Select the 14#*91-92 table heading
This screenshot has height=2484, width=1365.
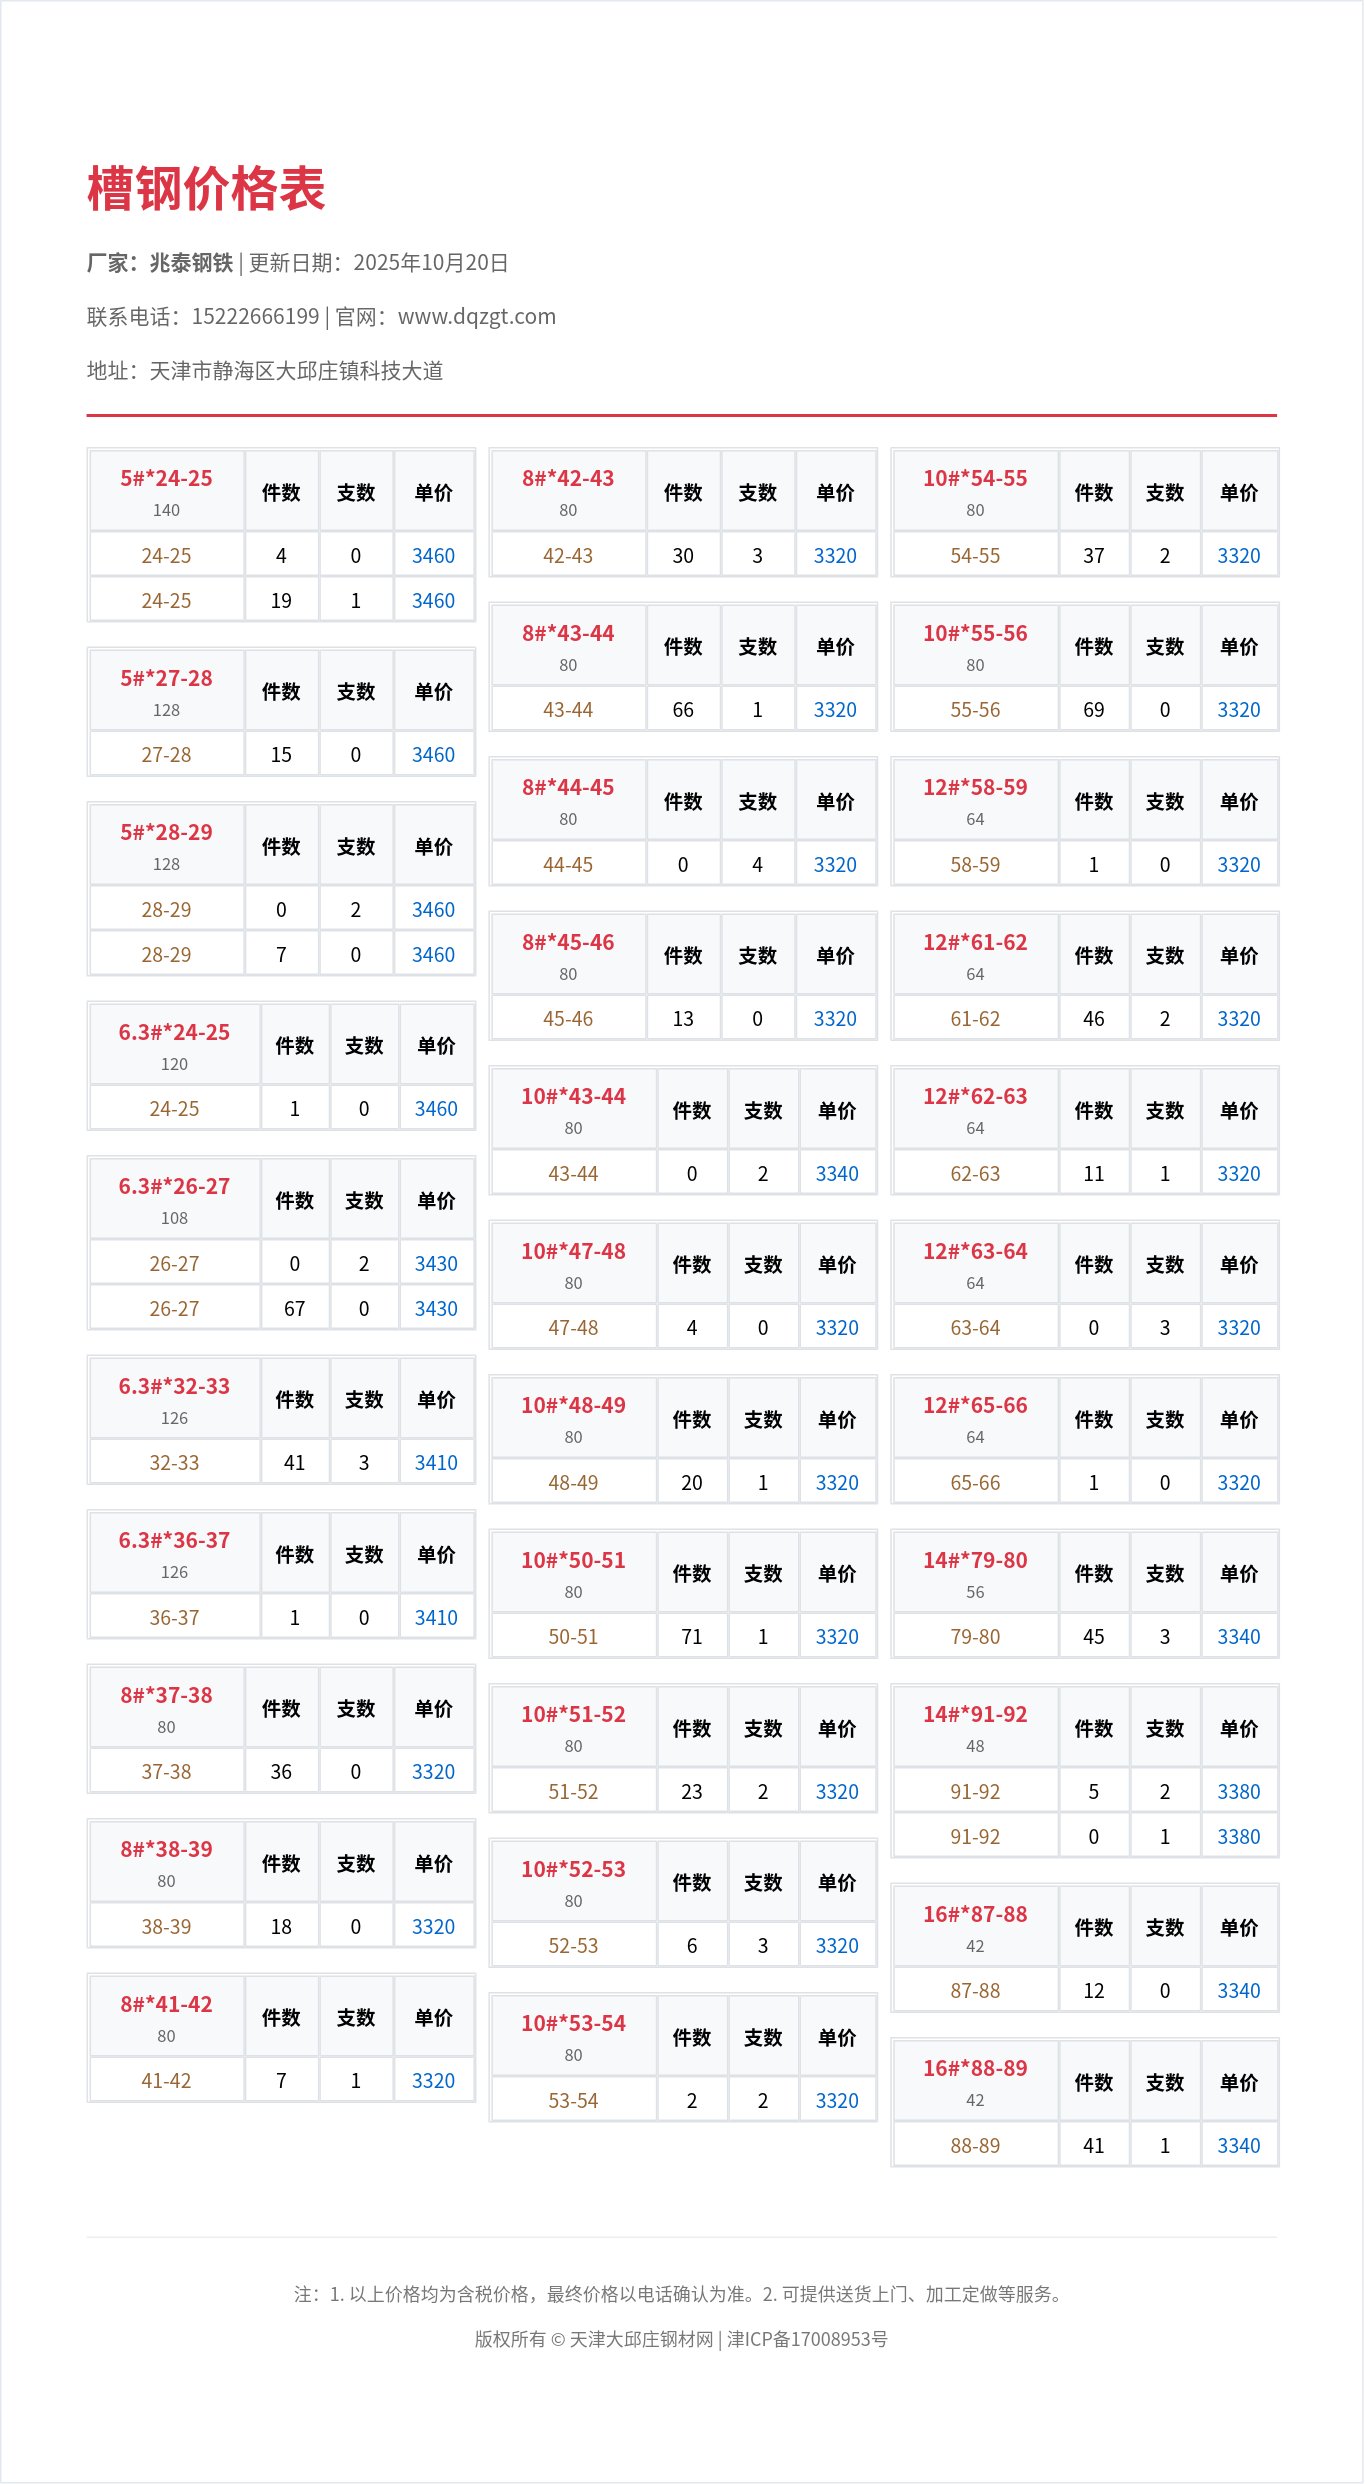click(x=975, y=1715)
